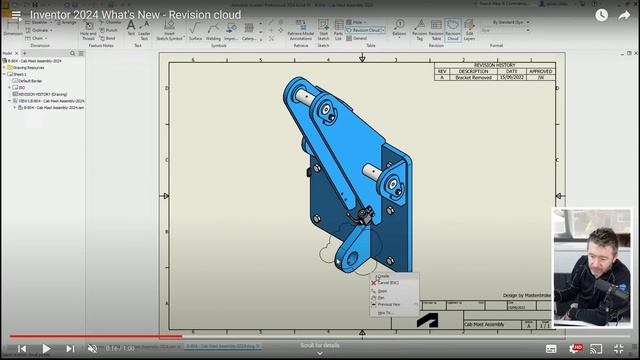Click the Revision Cloud ribbon button

453,30
